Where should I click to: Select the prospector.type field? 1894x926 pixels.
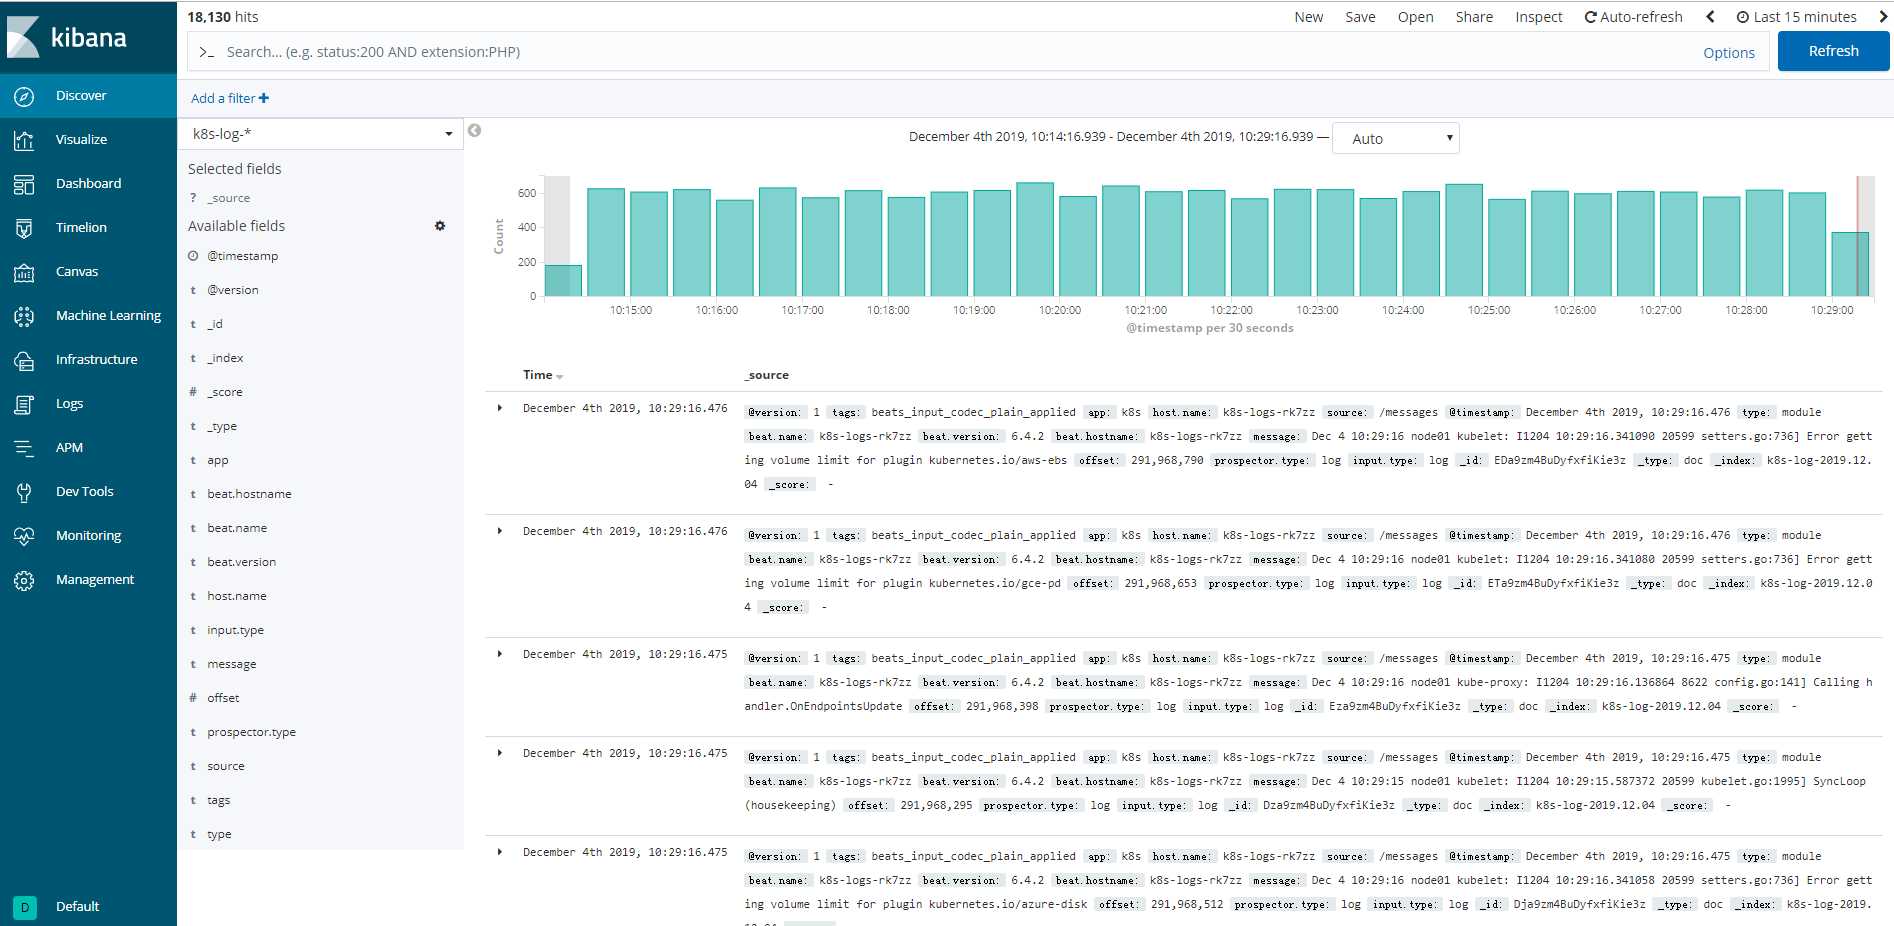(x=251, y=732)
